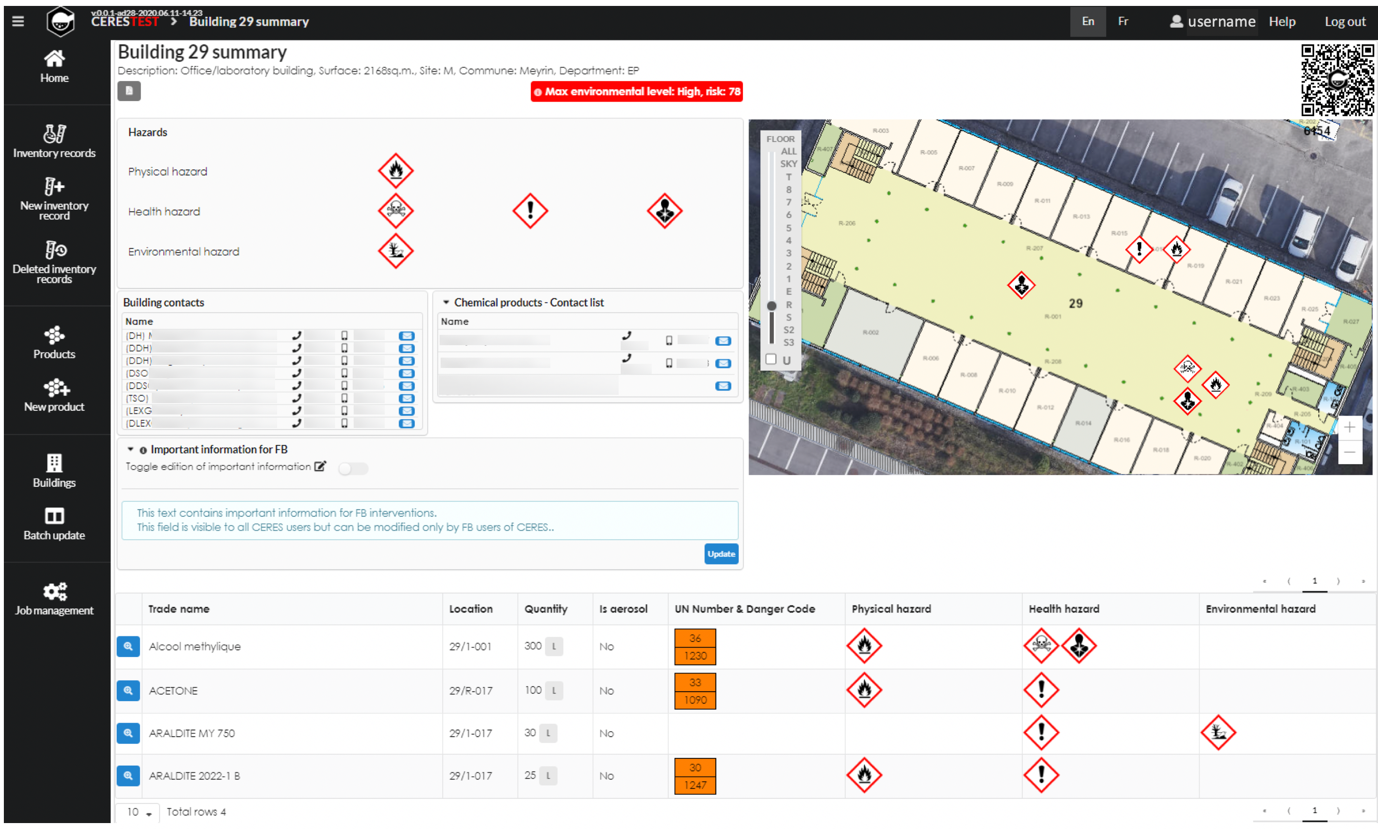The height and width of the screenshot is (829, 1378).
Task: Open the Help menu item
Action: point(1282,21)
